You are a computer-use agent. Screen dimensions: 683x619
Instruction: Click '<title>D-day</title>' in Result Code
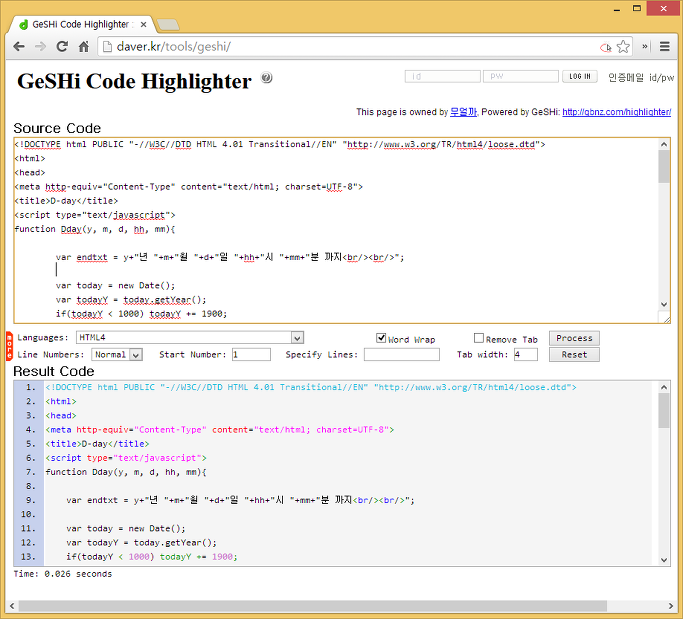tap(97, 444)
